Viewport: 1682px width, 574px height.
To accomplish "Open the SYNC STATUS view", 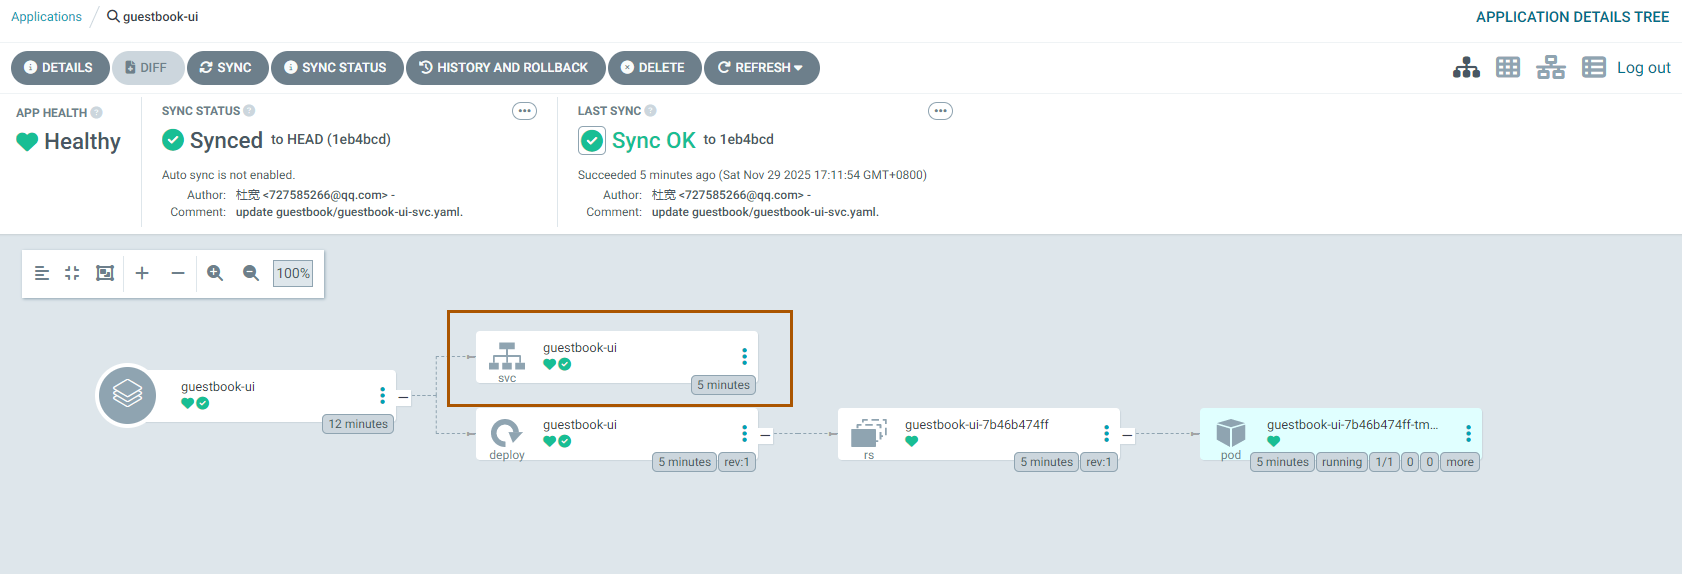I will [x=337, y=68].
